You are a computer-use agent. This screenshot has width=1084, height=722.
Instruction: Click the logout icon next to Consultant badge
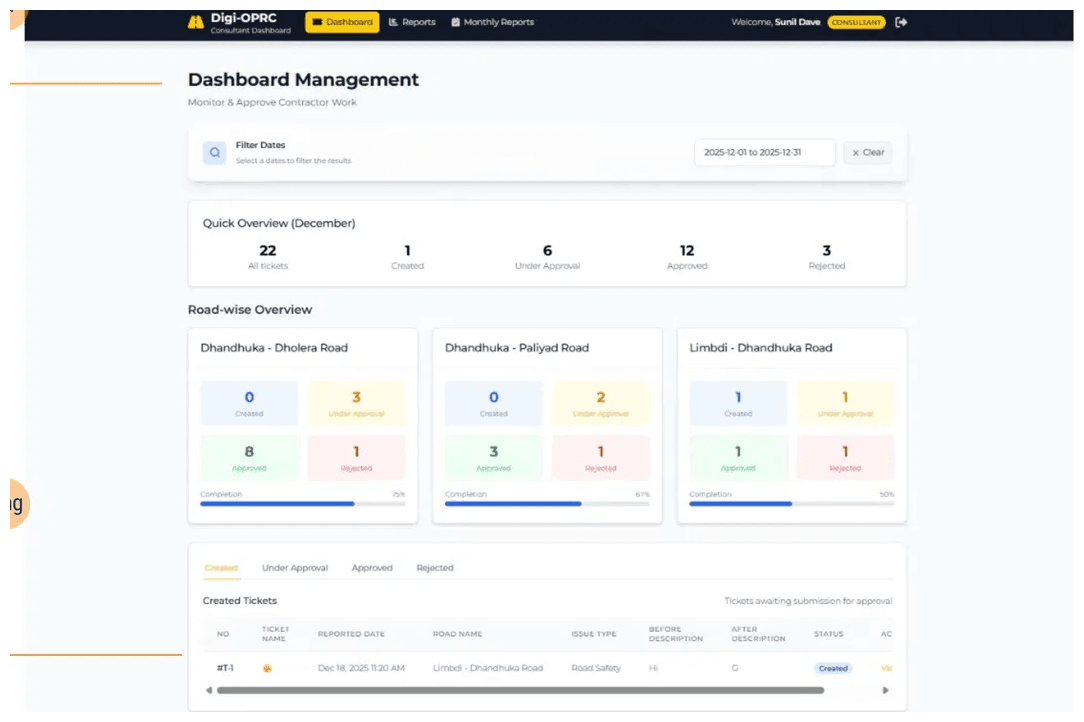pyautogui.click(x=901, y=22)
